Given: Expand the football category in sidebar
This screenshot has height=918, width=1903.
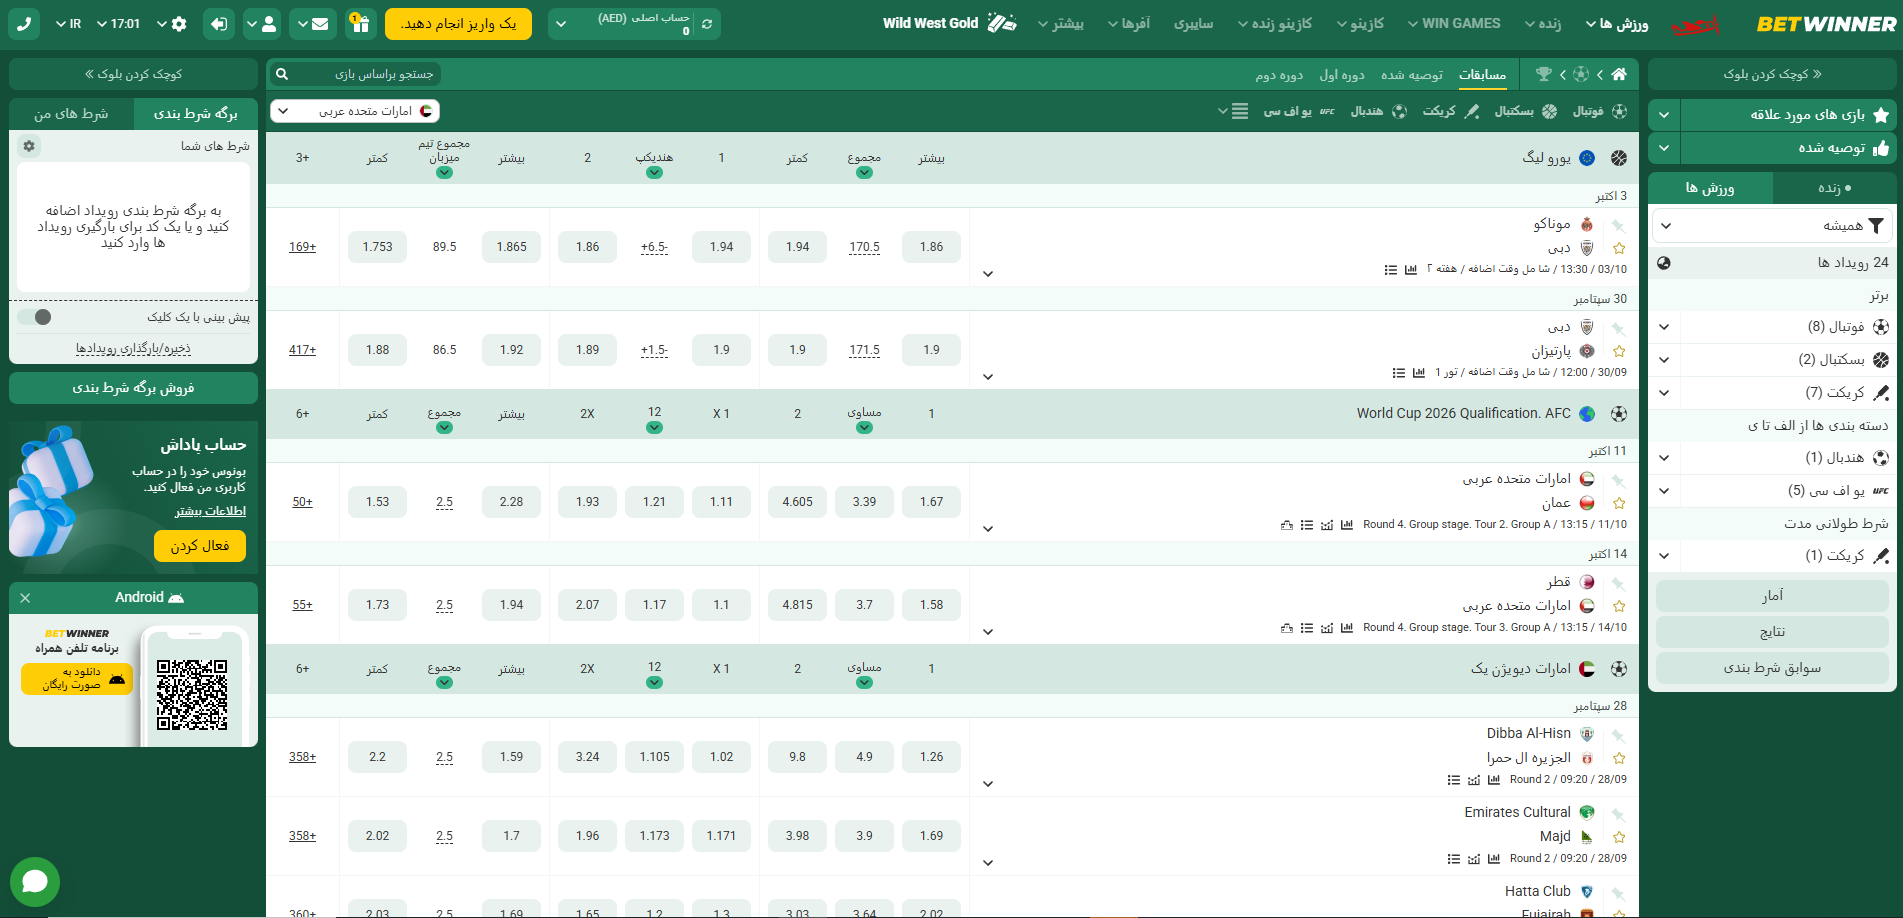Looking at the screenshot, I should (x=1664, y=327).
